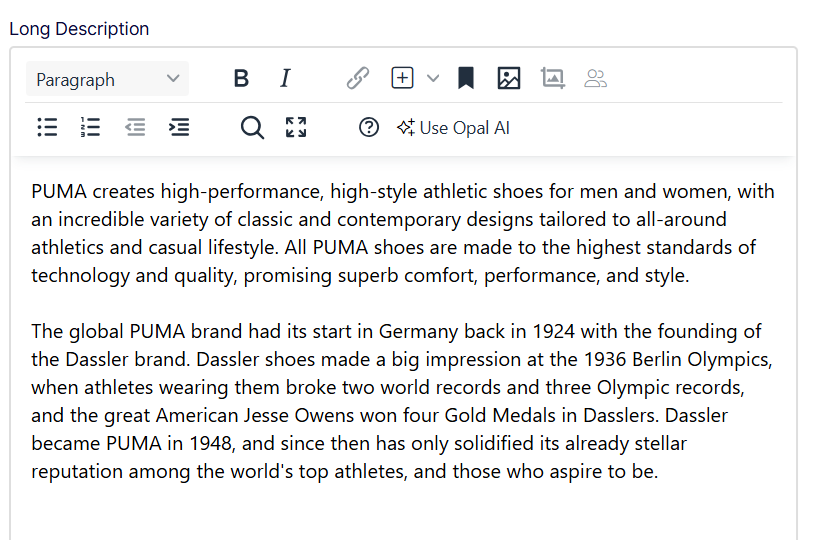This screenshot has width=813, height=540.
Task: Click the plus-box insert icon
Action: click(x=402, y=79)
